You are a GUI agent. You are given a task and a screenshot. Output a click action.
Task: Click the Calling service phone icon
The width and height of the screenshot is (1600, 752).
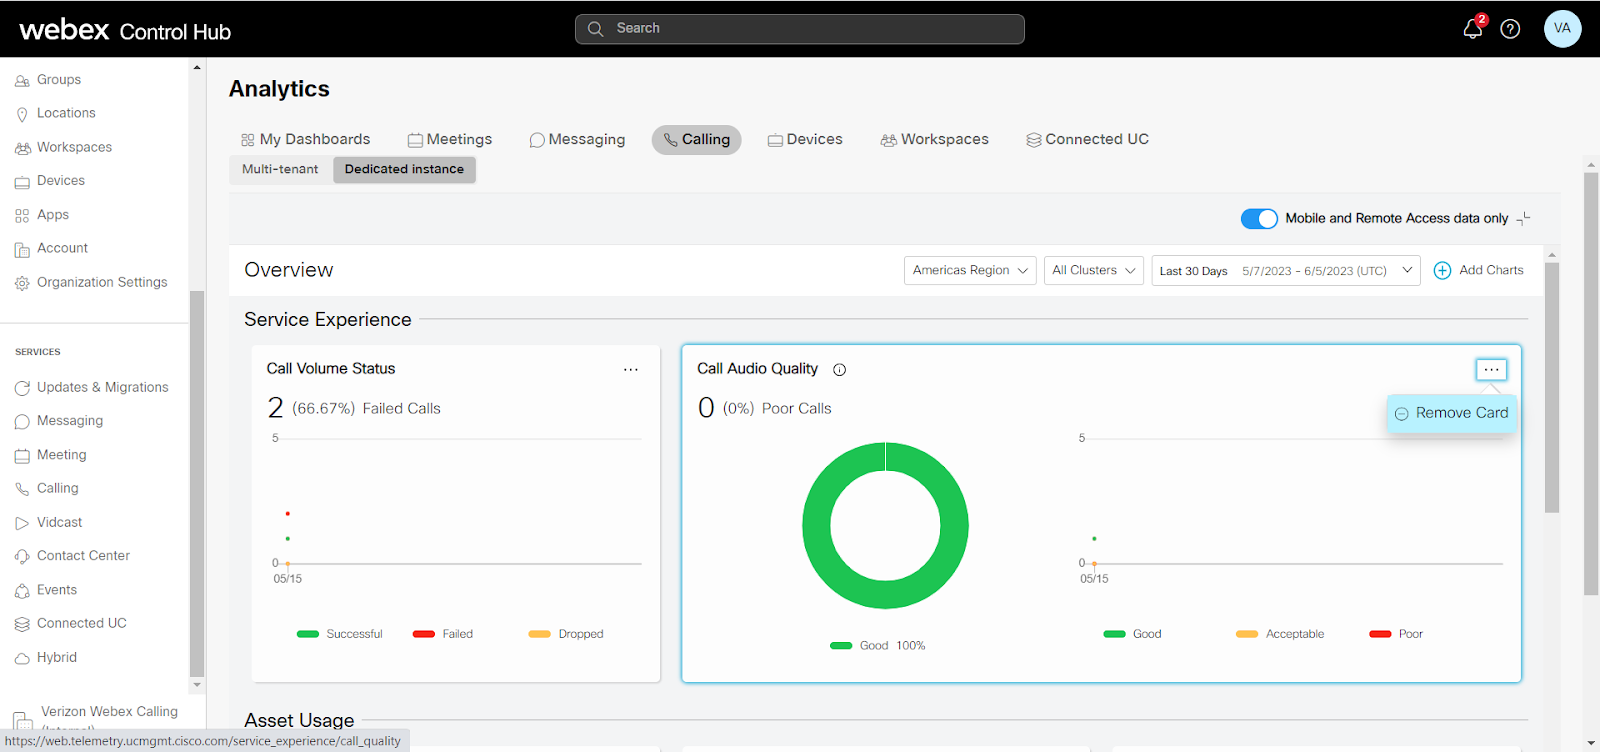point(22,489)
